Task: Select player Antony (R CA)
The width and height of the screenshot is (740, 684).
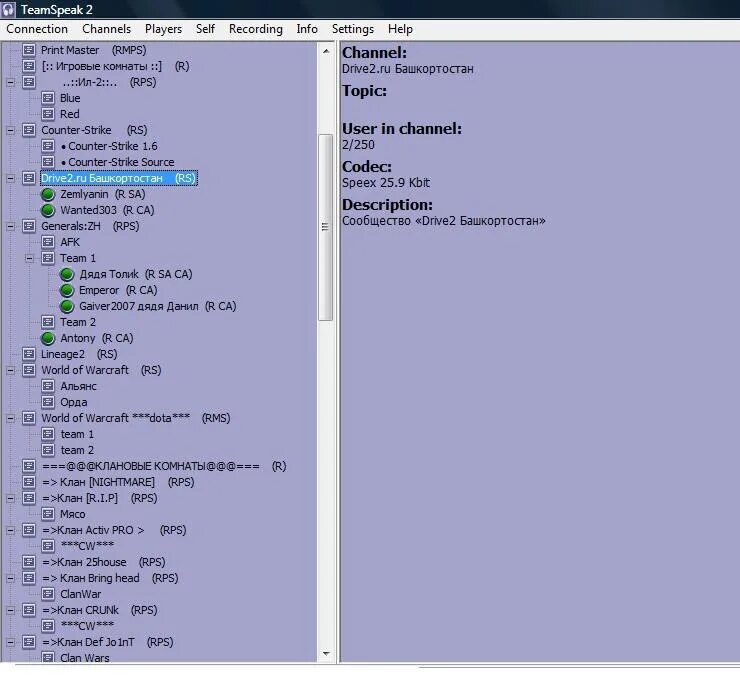Action: pos(97,338)
